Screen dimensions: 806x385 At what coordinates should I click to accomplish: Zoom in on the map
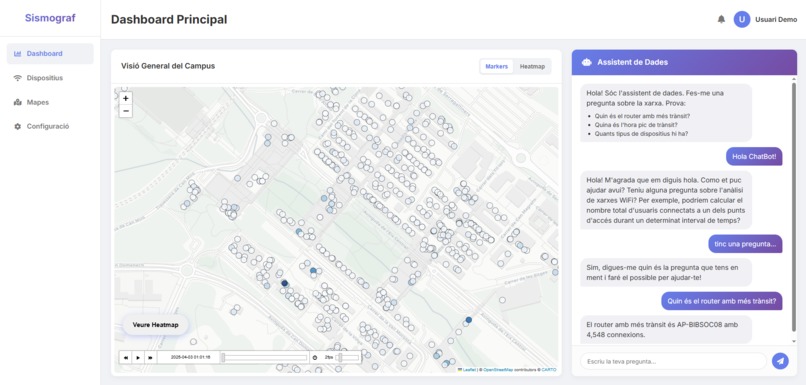[x=126, y=98]
